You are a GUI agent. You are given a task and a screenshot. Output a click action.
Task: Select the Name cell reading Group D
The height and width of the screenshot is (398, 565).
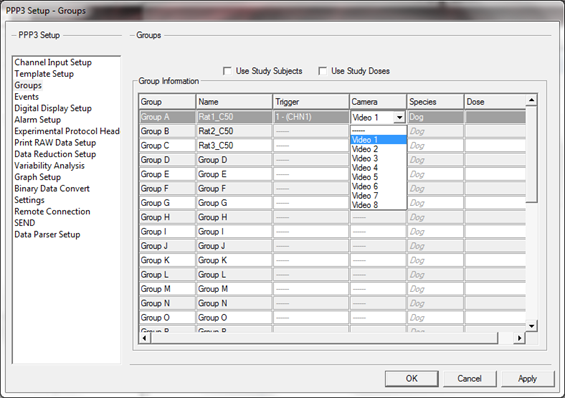coord(234,160)
